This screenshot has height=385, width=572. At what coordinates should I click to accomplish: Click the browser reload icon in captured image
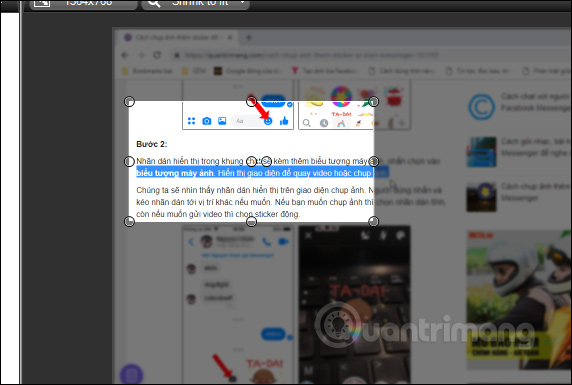pos(157,55)
